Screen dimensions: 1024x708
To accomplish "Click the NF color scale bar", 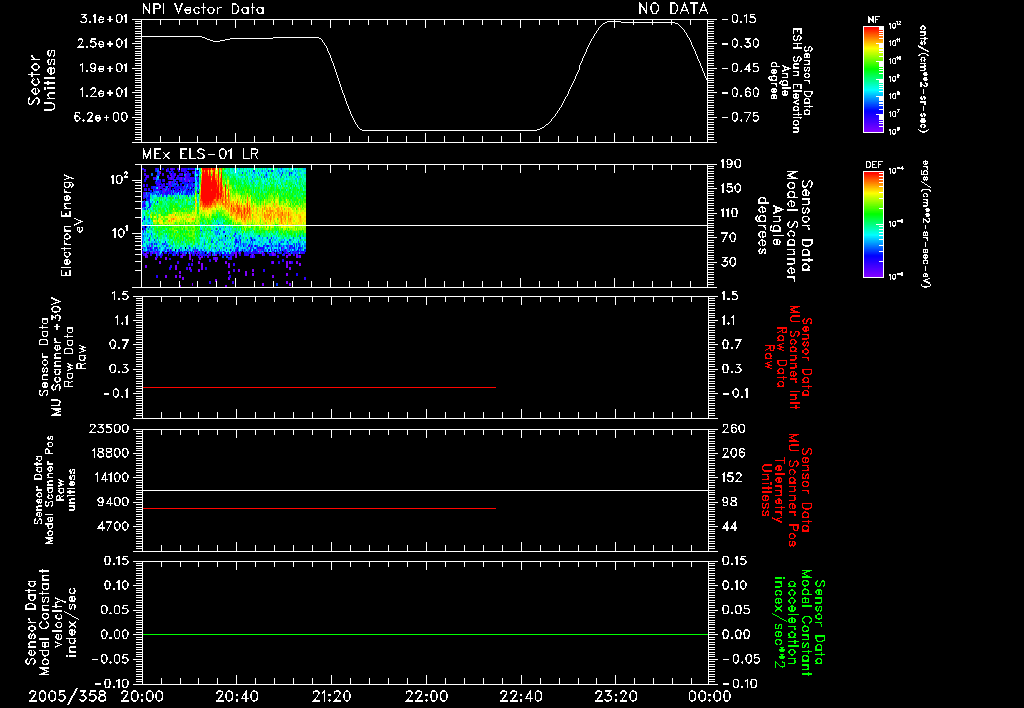I will pos(873,80).
